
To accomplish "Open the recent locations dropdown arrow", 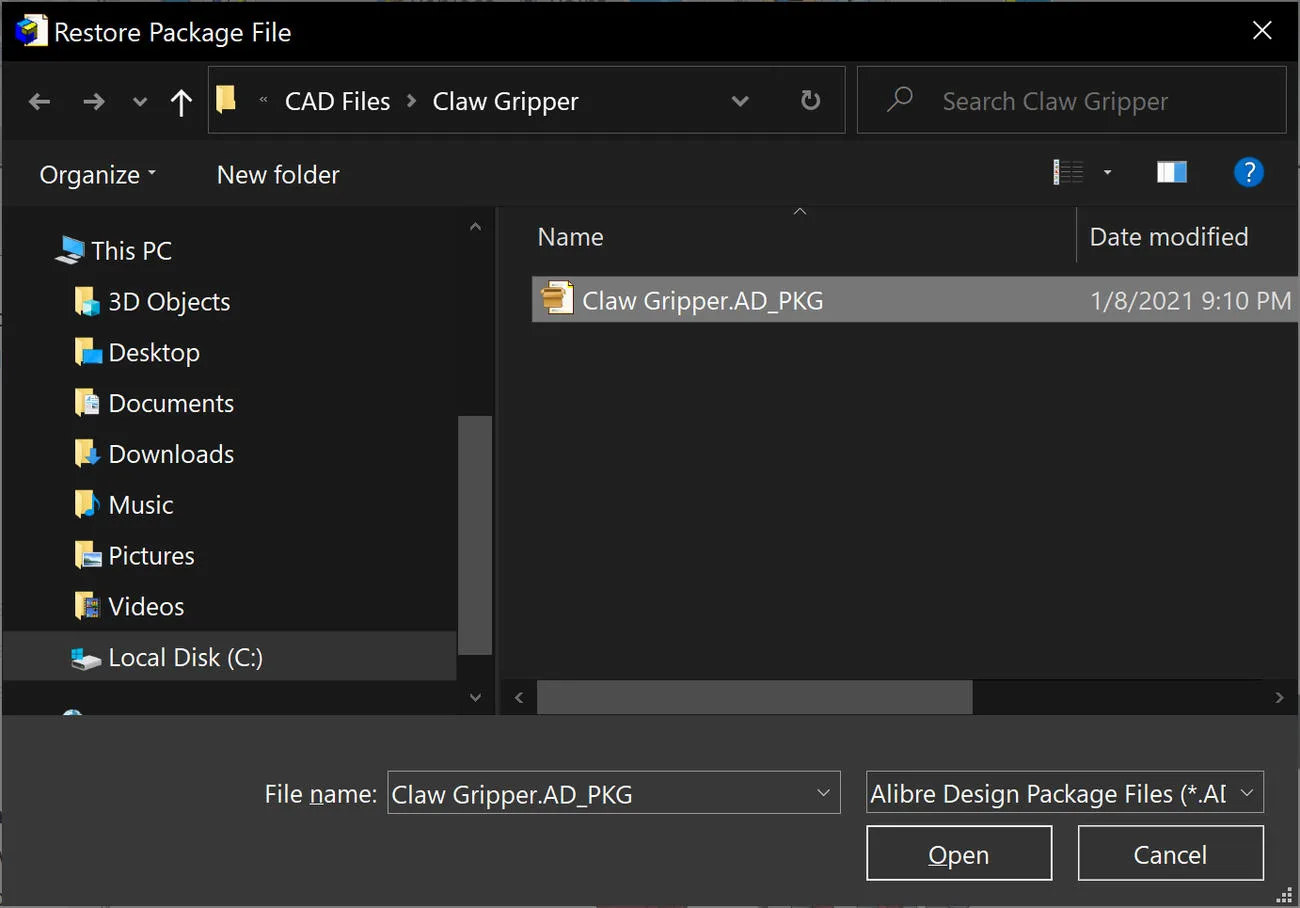I will tap(140, 102).
